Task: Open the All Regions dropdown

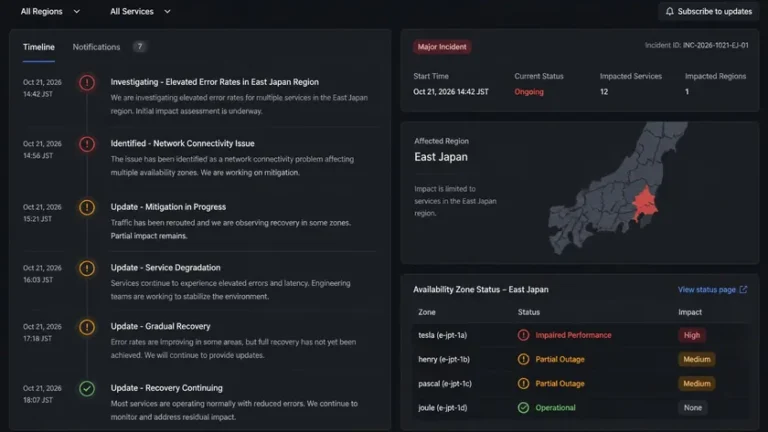Action: pyautogui.click(x=50, y=11)
